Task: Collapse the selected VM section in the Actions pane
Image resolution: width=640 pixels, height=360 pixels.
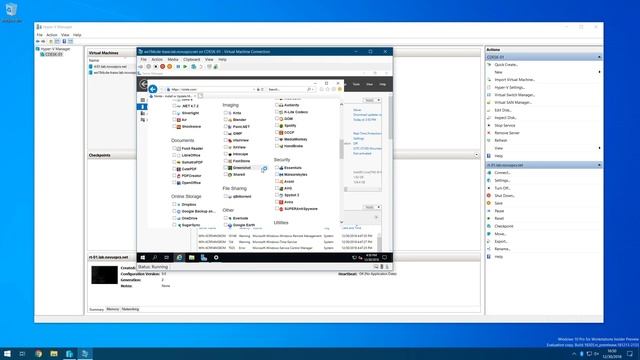Action: (599, 165)
